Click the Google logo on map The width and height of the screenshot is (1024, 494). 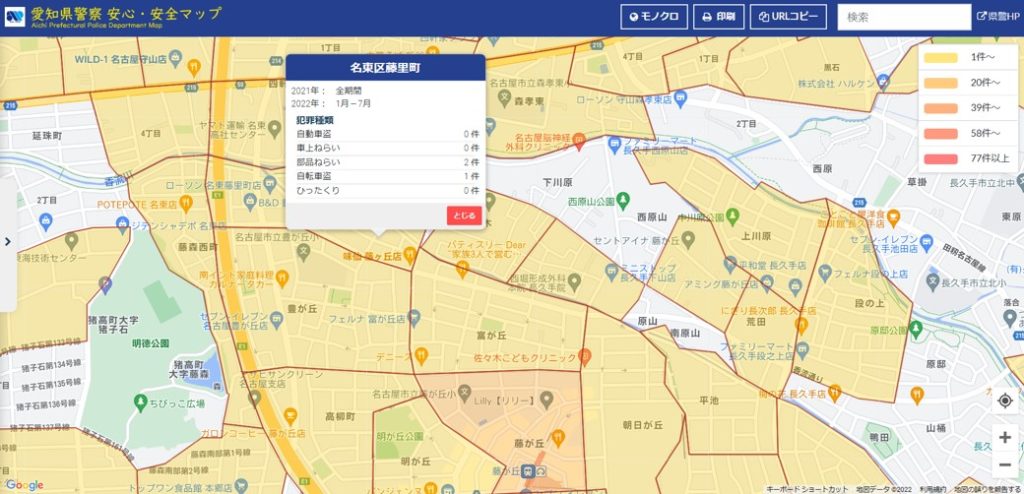click(x=24, y=485)
